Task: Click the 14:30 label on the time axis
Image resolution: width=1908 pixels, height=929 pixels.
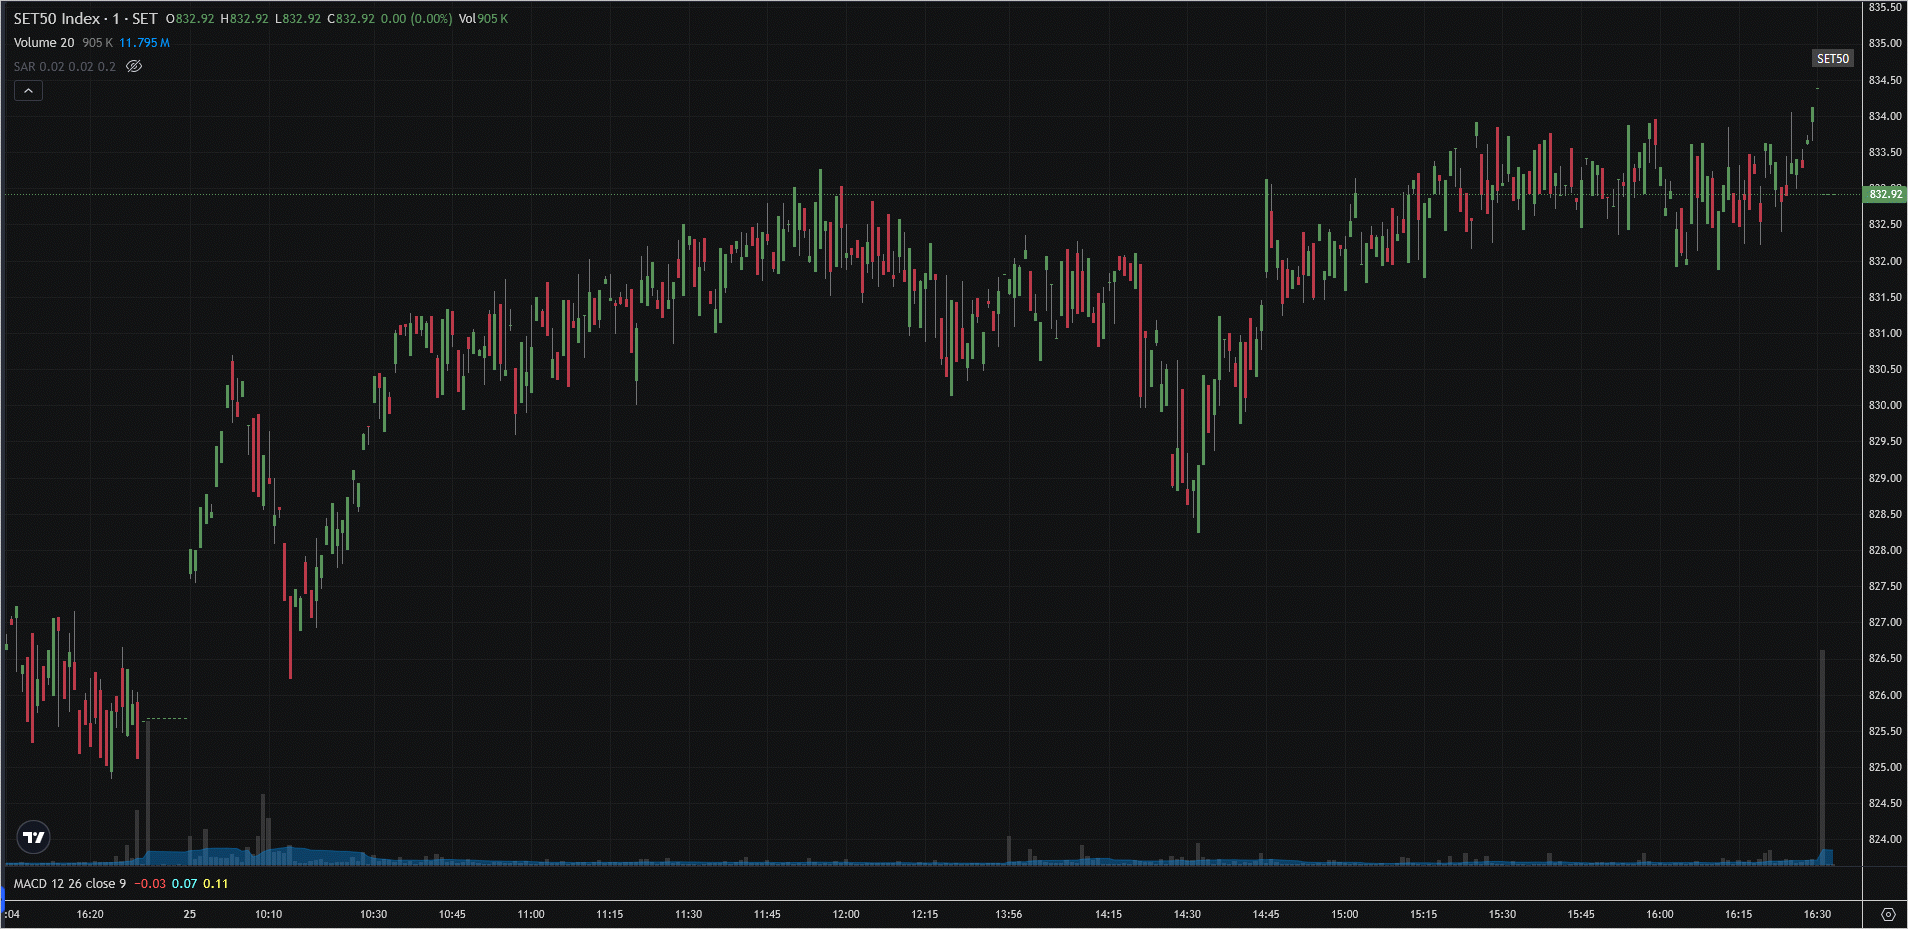Action: click(x=1187, y=914)
